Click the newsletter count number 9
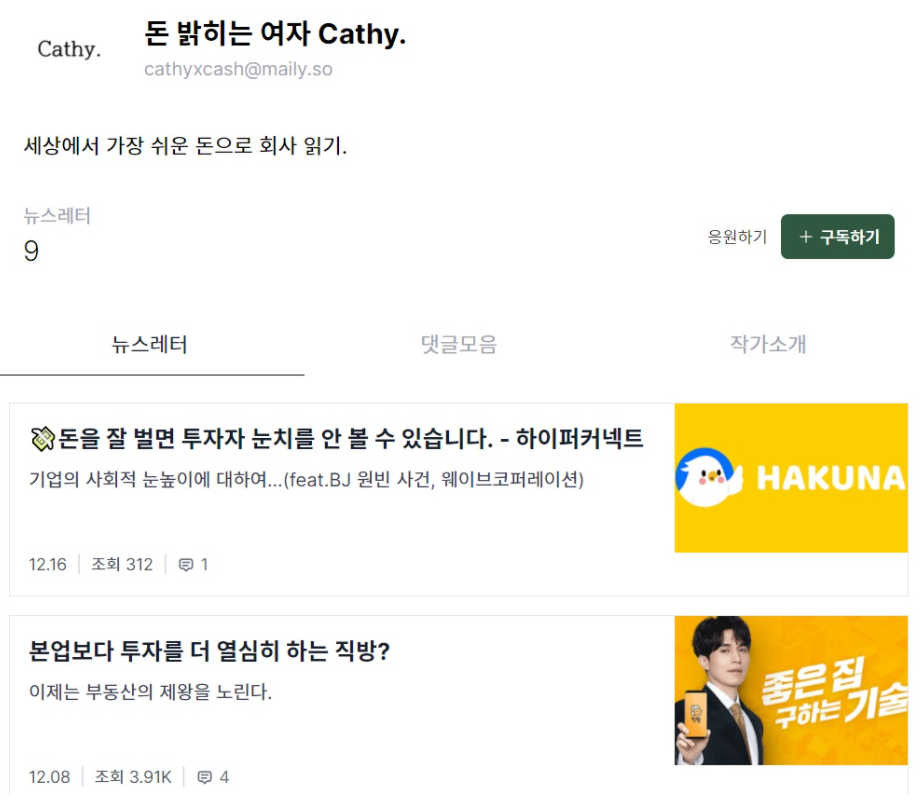The height and width of the screenshot is (812, 924). pos(31,251)
